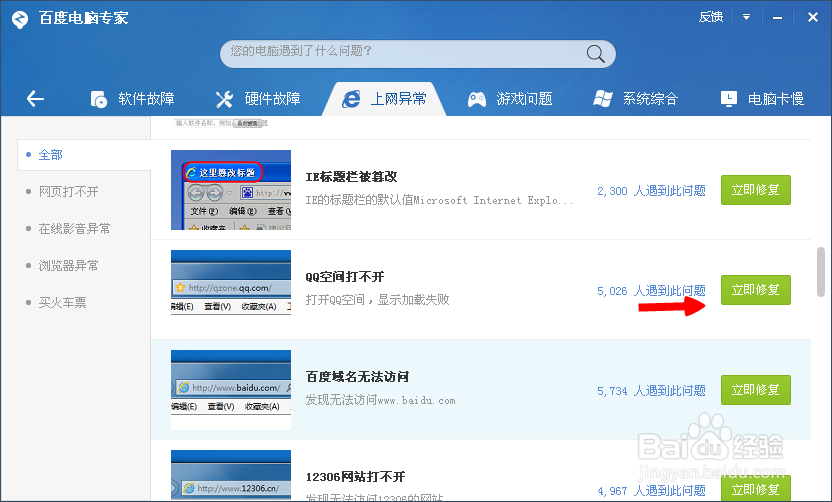Click the QQ空间打不开 title

(x=345, y=276)
